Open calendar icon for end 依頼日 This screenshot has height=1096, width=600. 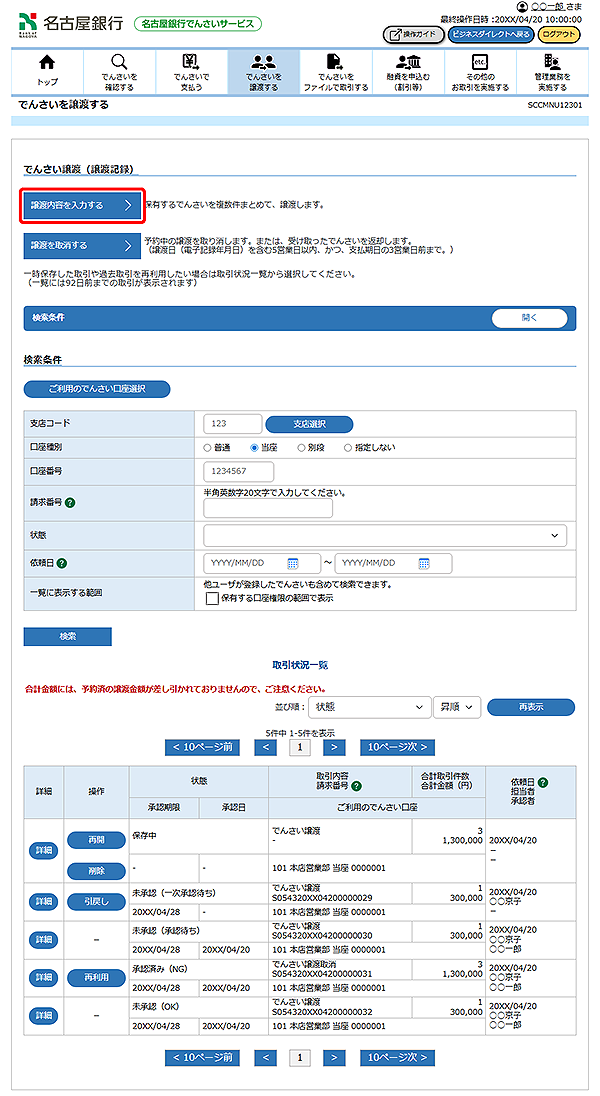(x=424, y=563)
